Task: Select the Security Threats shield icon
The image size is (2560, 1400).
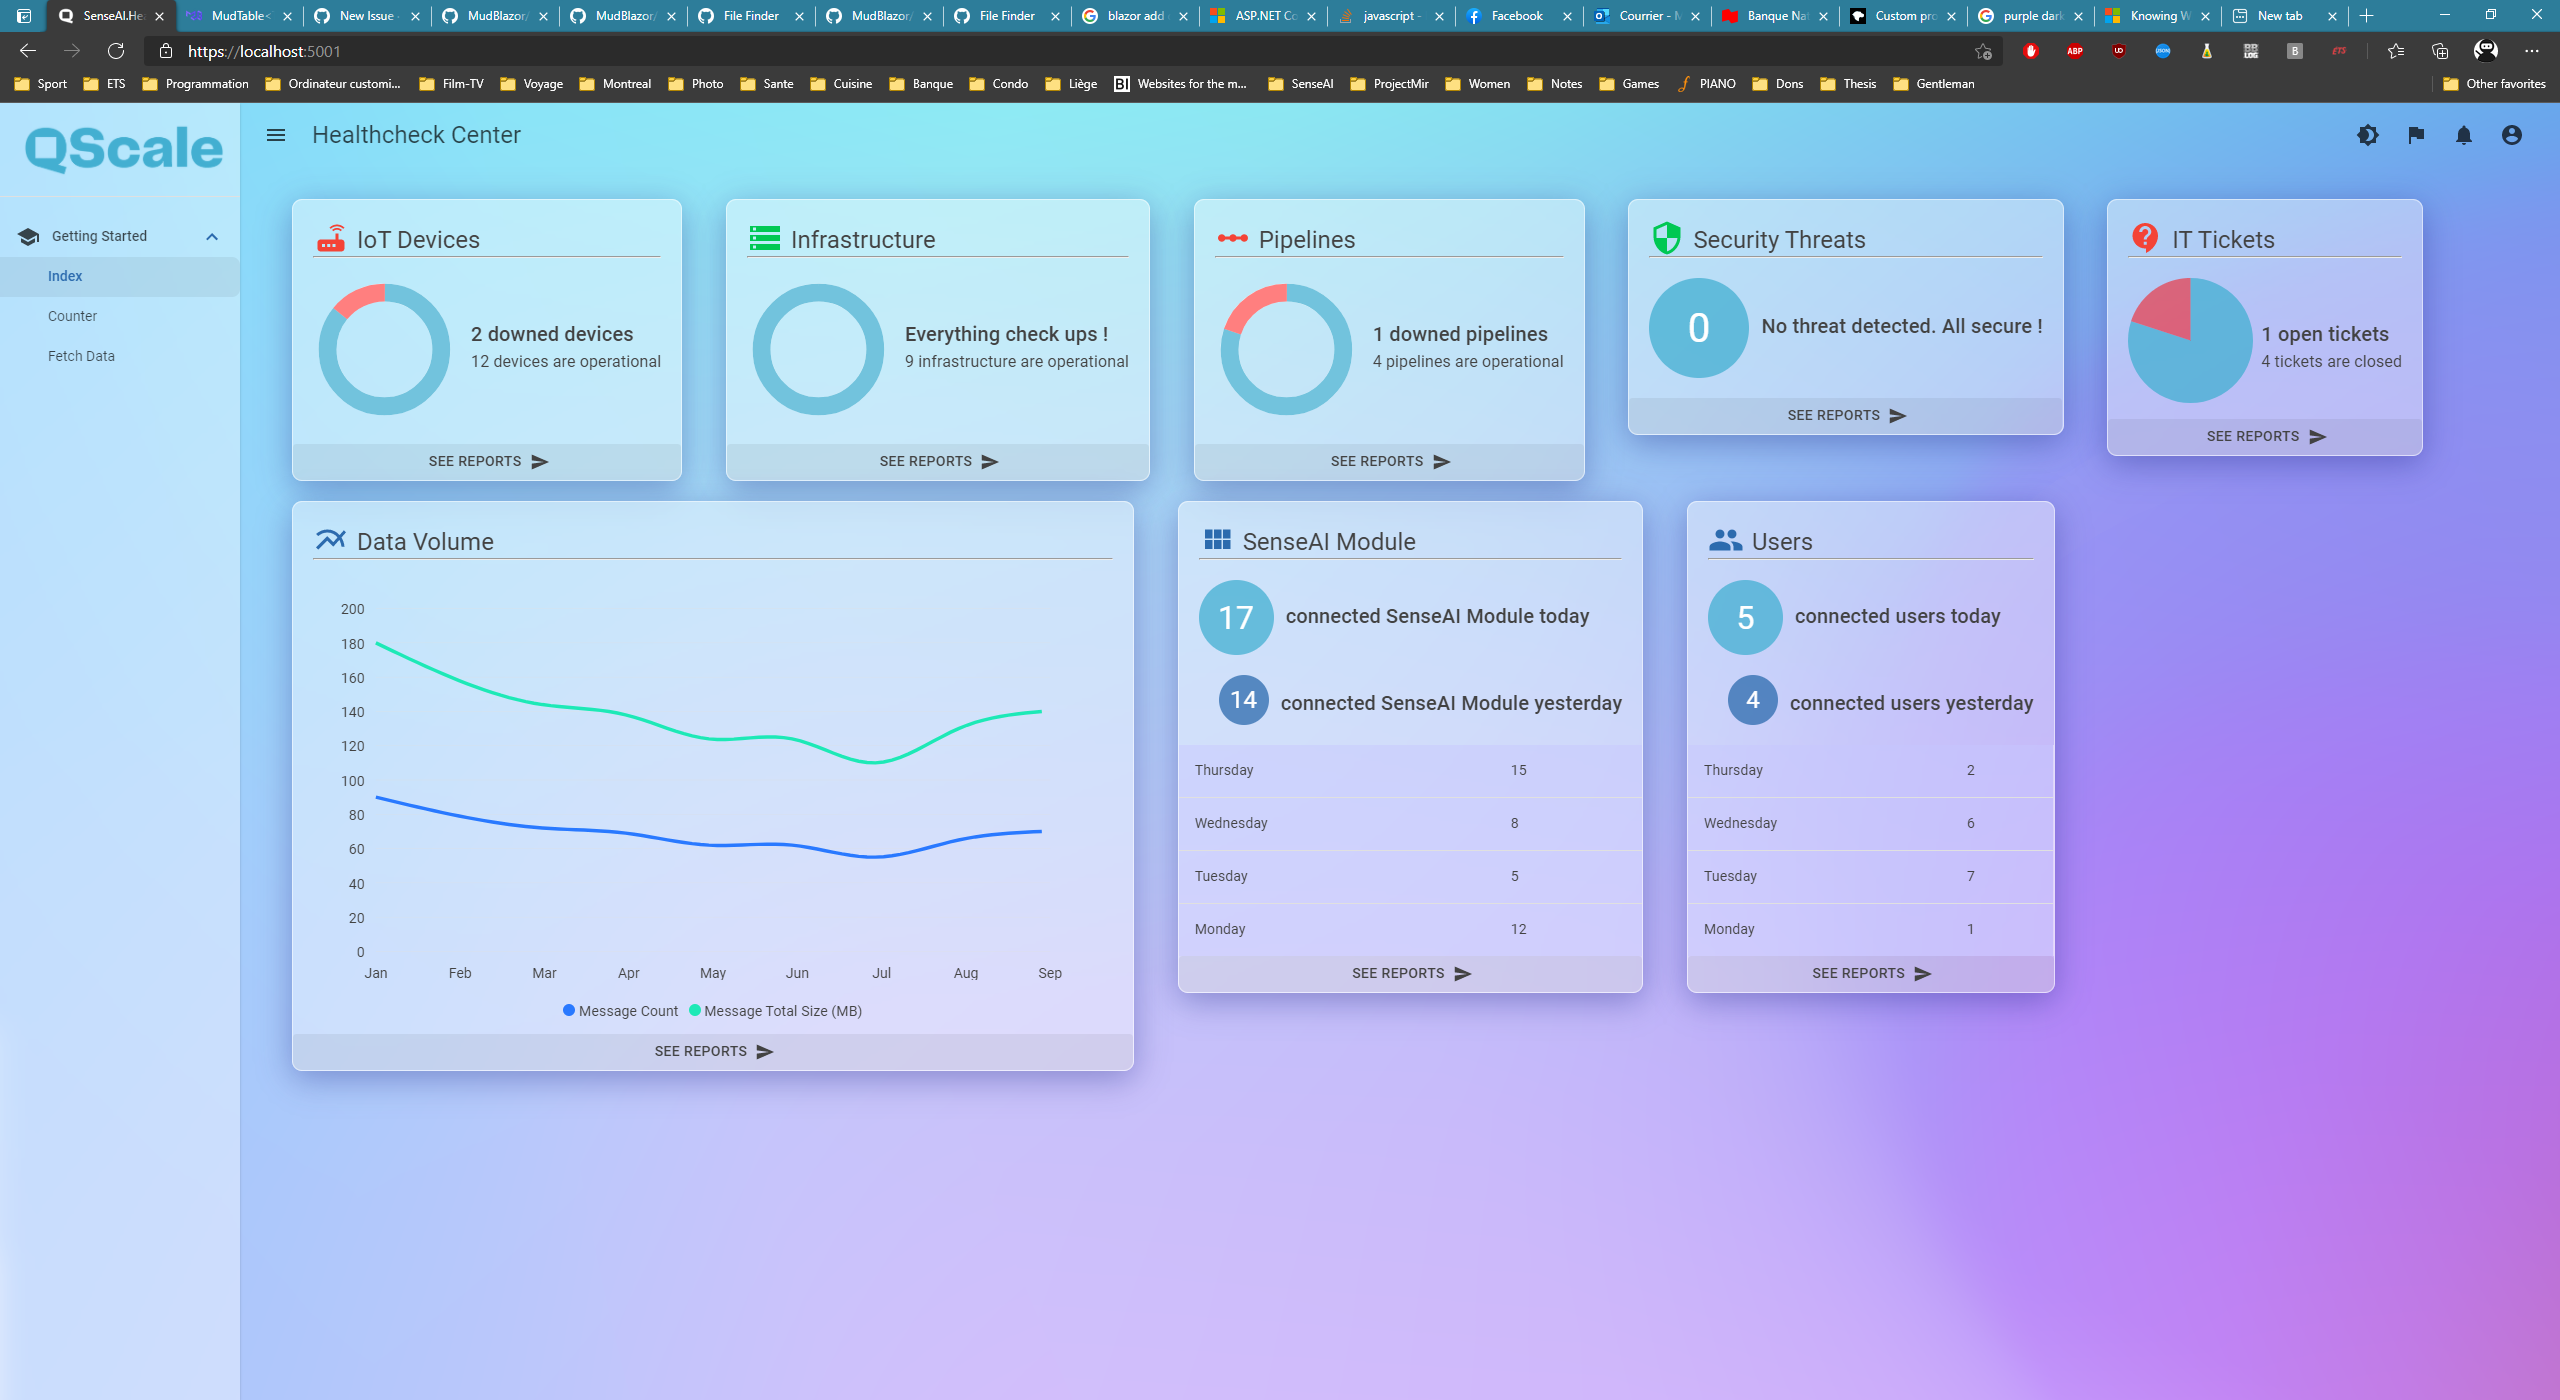Action: click(x=1666, y=238)
